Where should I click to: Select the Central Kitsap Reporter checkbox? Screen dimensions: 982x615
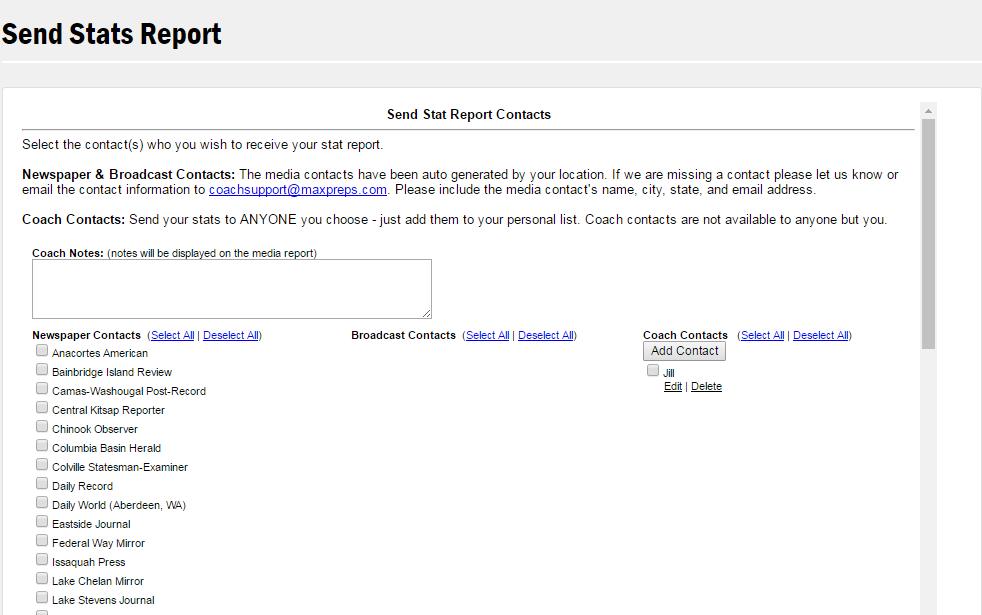click(42, 408)
